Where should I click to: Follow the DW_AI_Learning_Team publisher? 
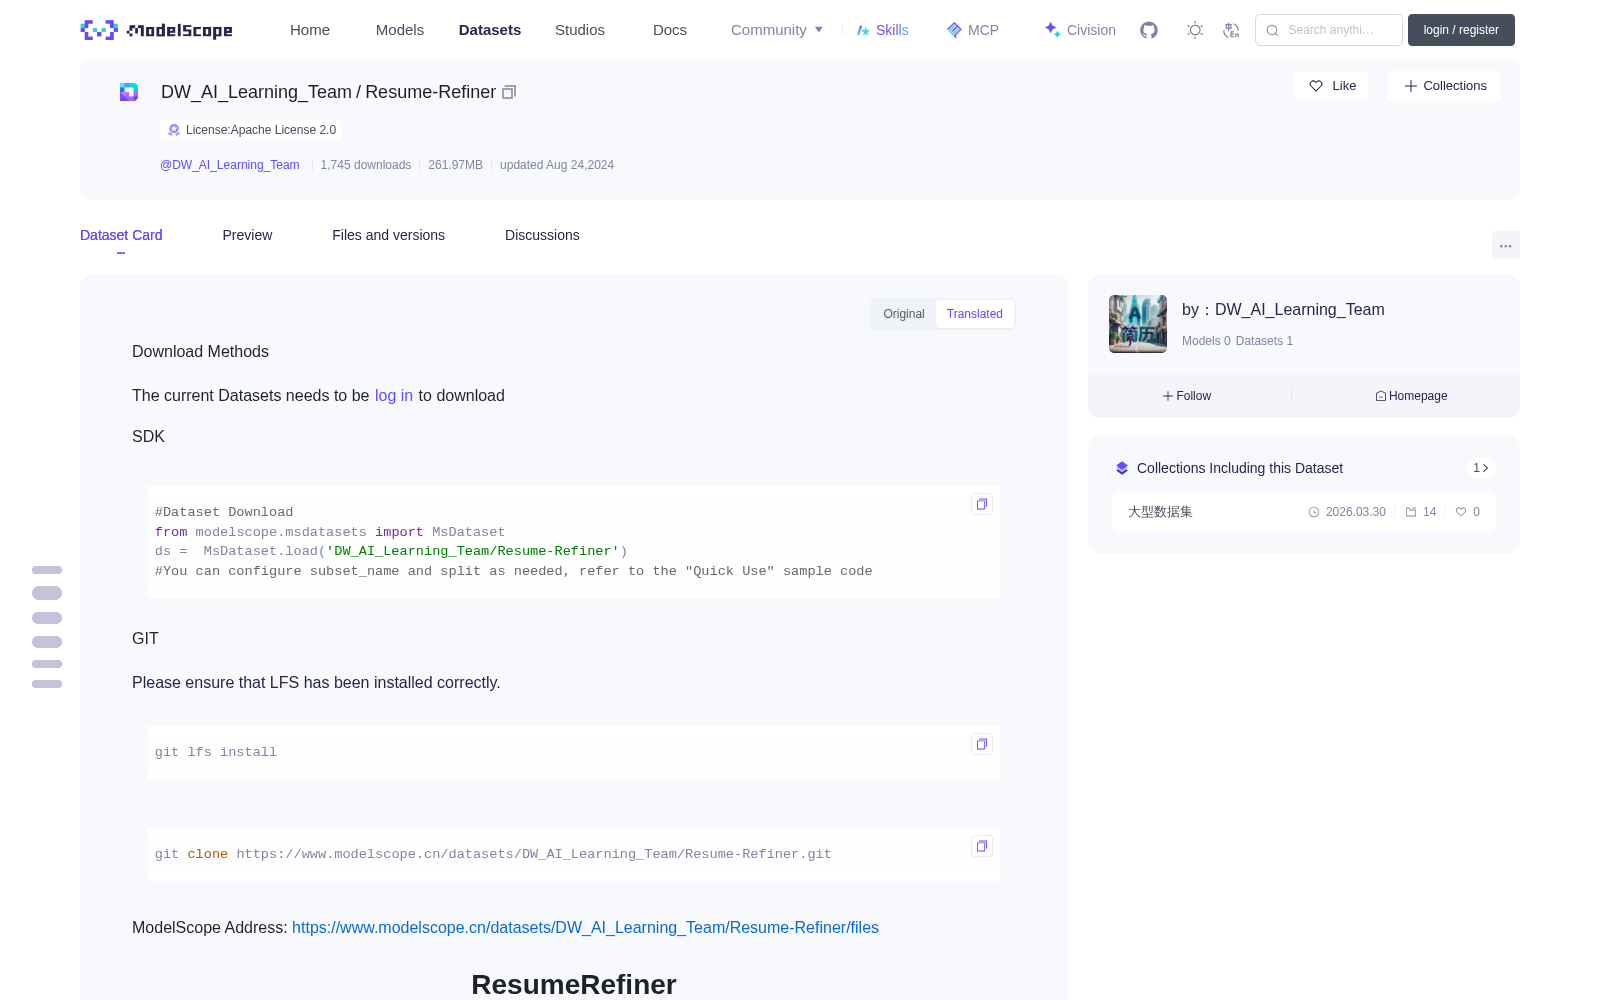point(1187,396)
